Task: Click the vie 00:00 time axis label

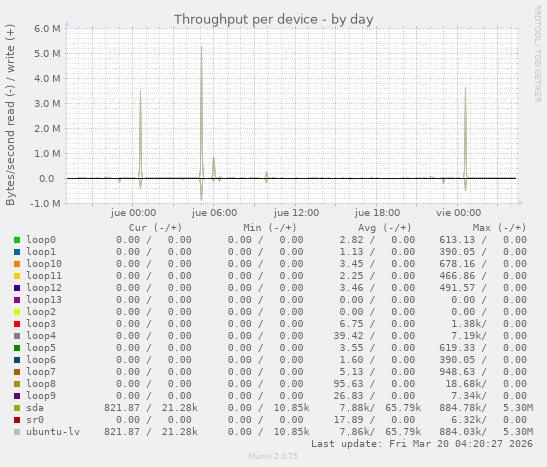Action: coord(458,213)
